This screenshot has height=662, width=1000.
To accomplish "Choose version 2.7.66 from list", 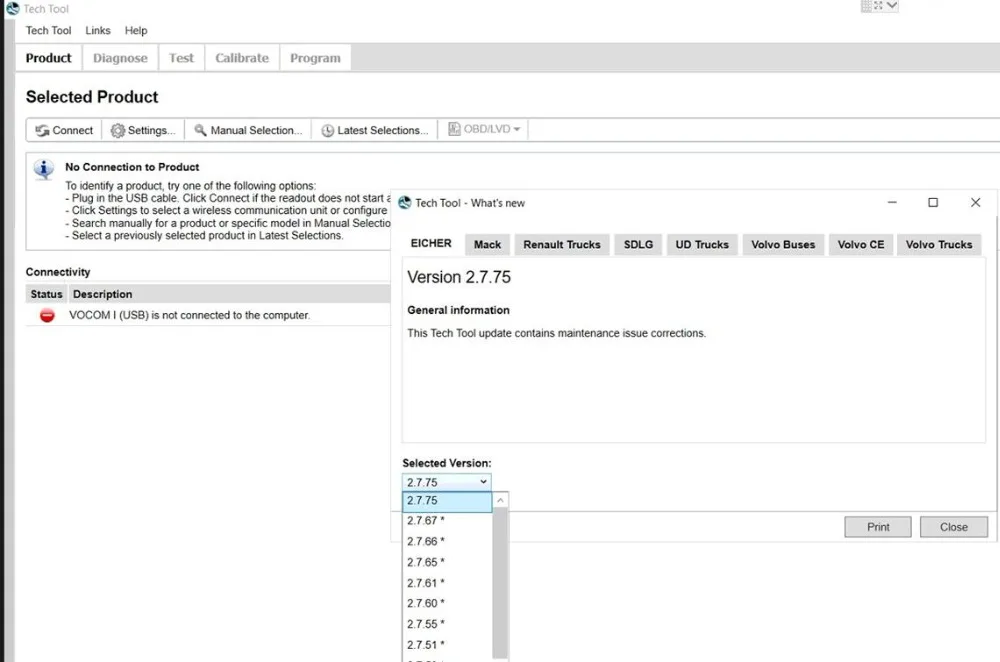I will click(447, 541).
